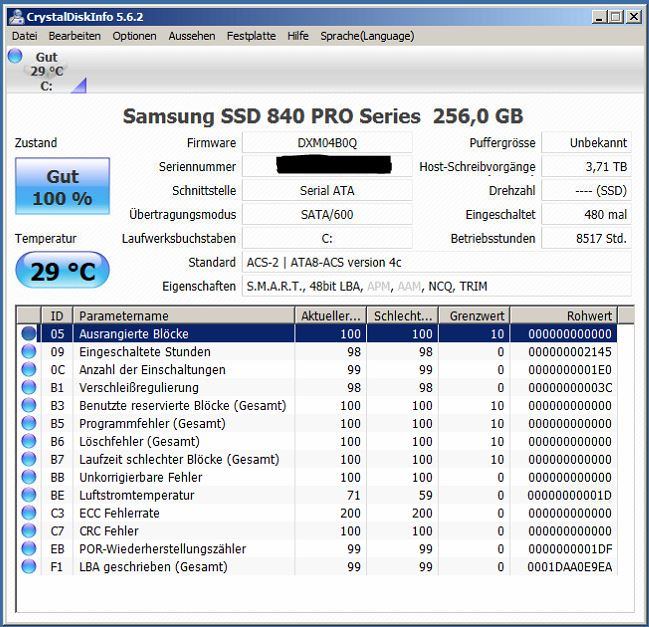Screen dimensions: 649x627
Task: Click the Host-Schreibvorgänge value 3,71 TB
Action: 587,167
